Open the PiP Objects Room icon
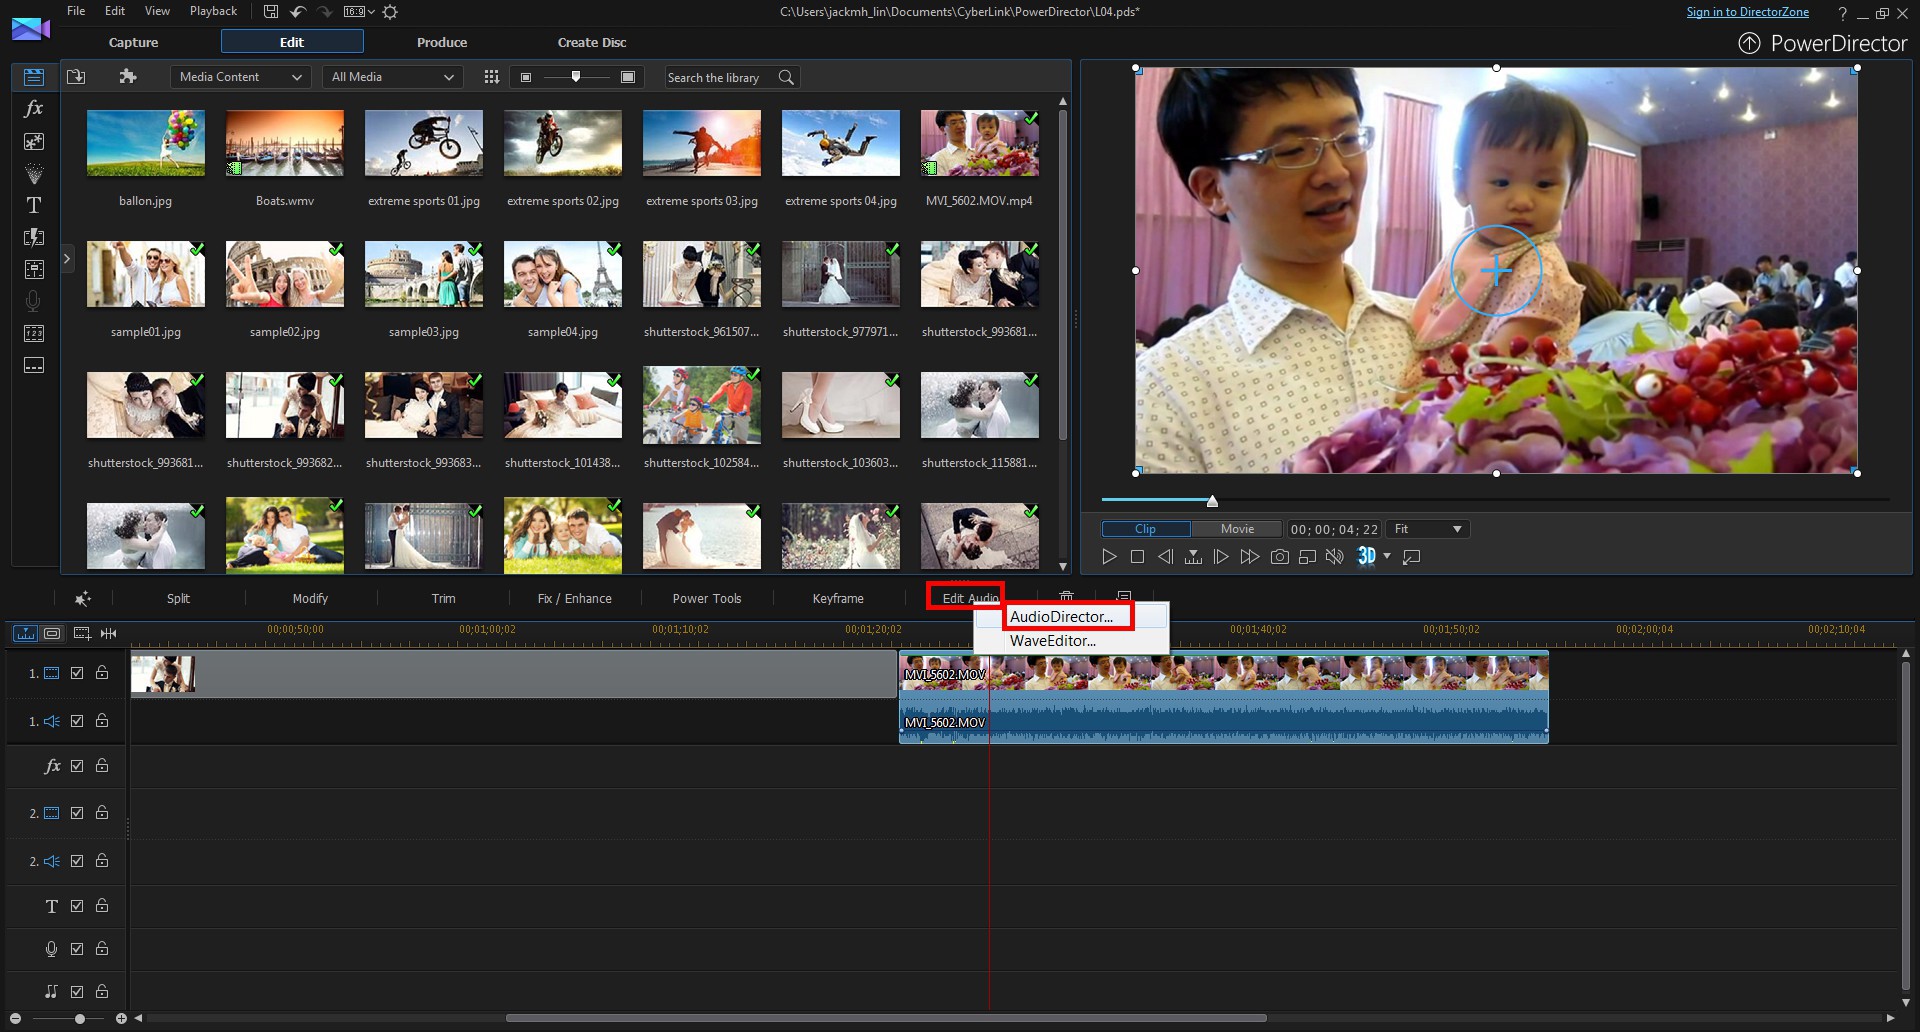Screen dimensions: 1920x1032 coord(34,141)
